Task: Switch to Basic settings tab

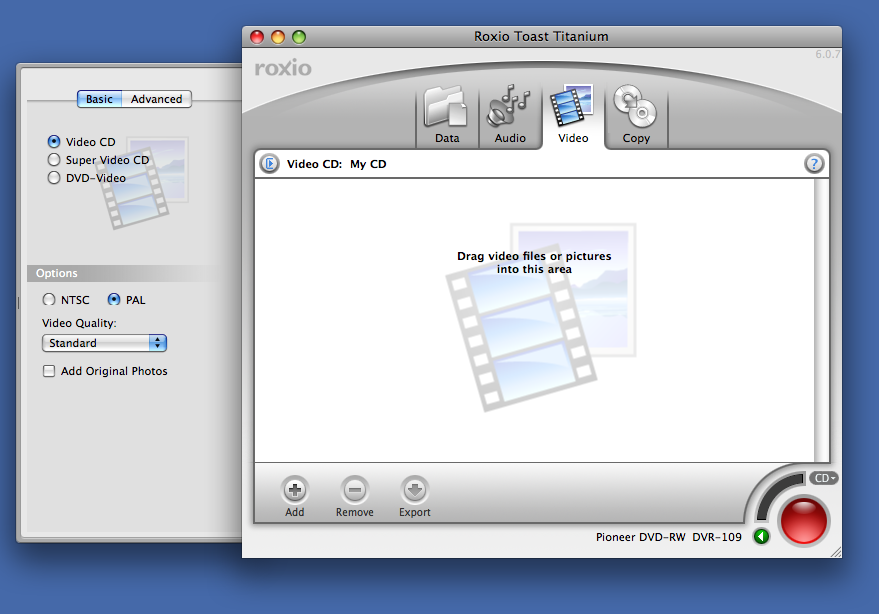Action: pos(99,99)
